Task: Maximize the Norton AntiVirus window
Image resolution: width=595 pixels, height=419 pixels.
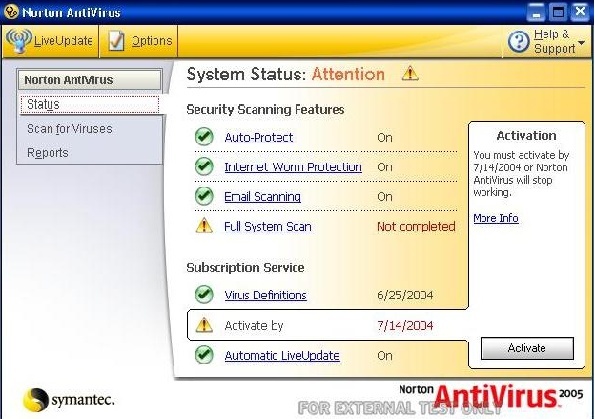Action: coord(558,12)
